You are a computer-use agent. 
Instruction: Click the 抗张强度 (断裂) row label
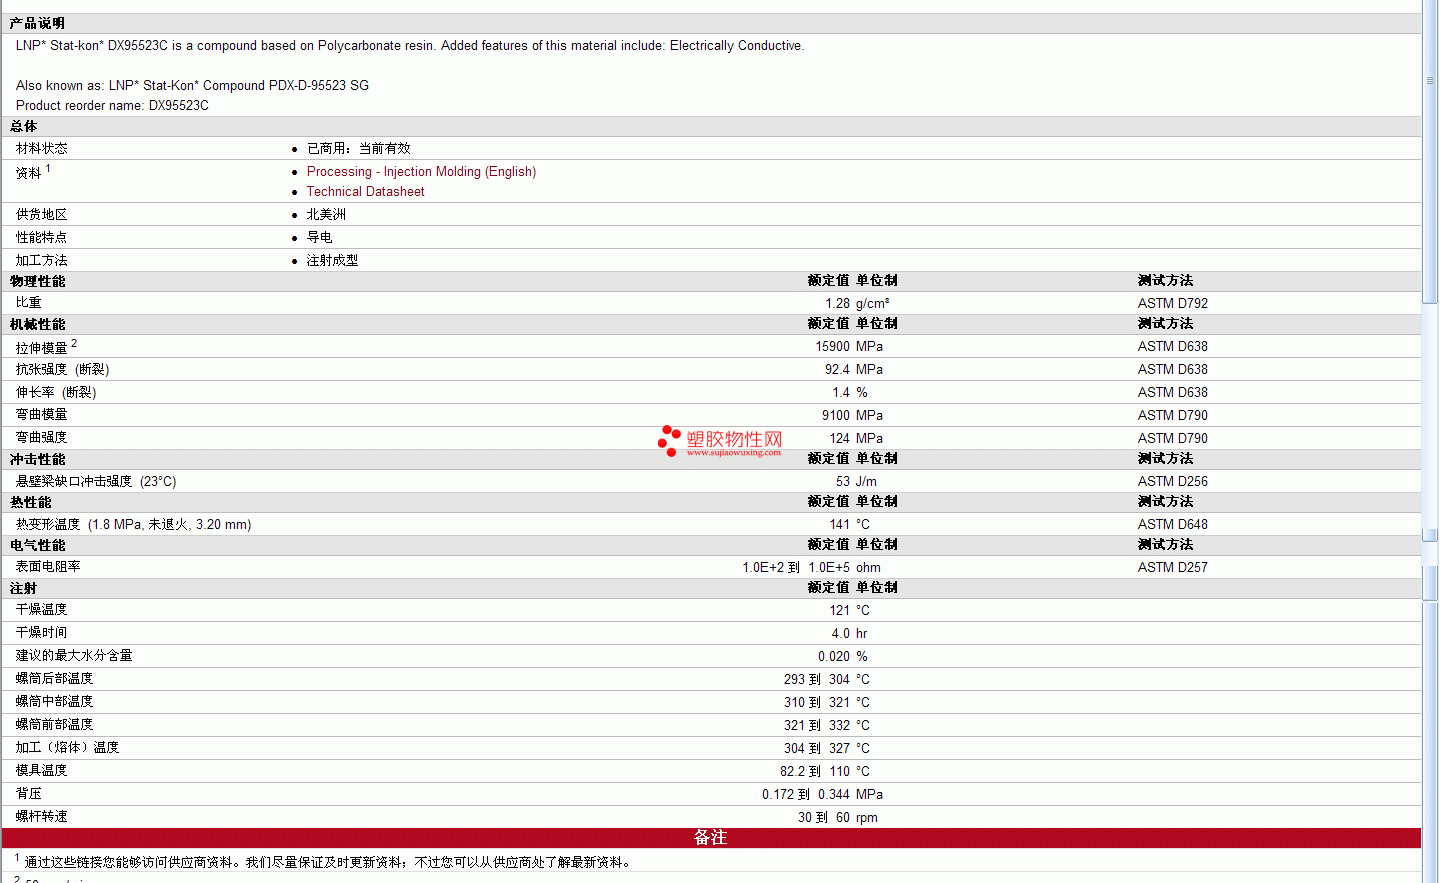[62, 370]
